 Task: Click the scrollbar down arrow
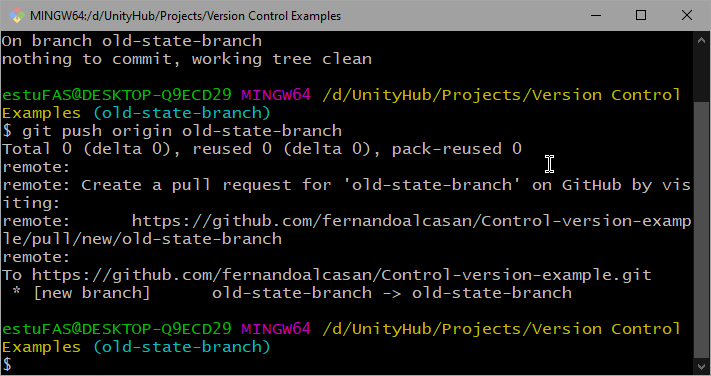pos(701,366)
